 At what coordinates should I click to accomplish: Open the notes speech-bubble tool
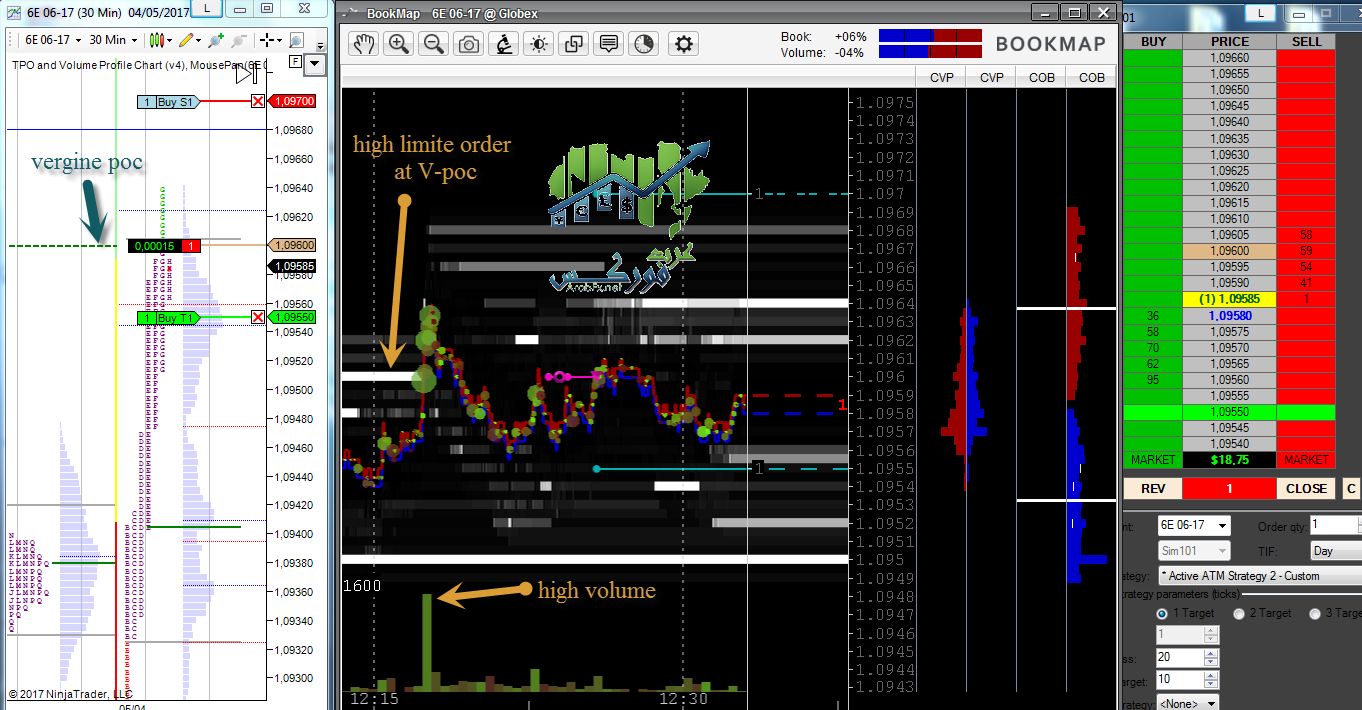[x=608, y=44]
